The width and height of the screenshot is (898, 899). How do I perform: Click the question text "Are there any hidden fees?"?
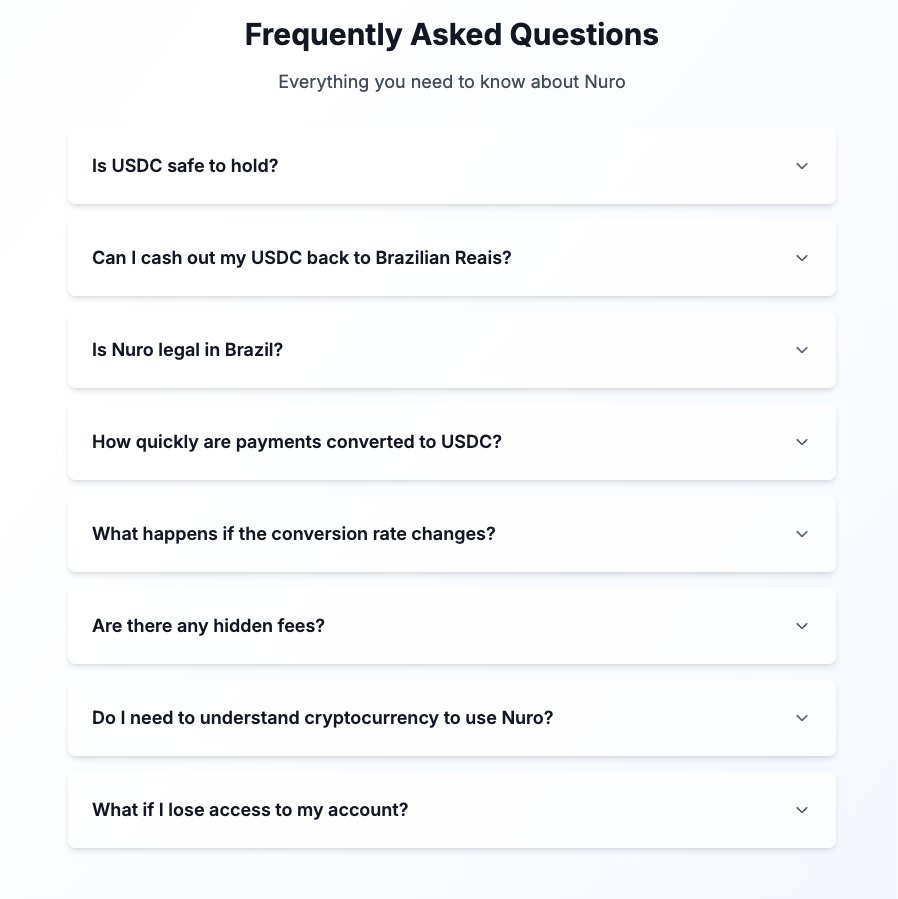[208, 626]
